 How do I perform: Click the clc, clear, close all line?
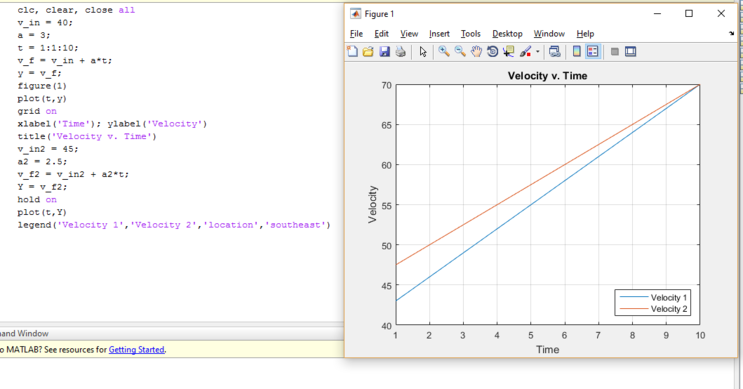click(x=76, y=10)
